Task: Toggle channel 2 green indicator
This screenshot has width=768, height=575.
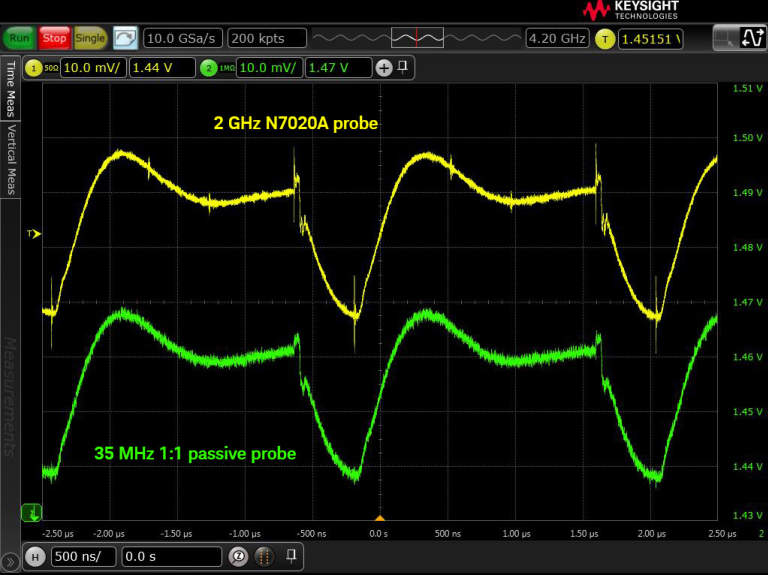Action: 209,68
